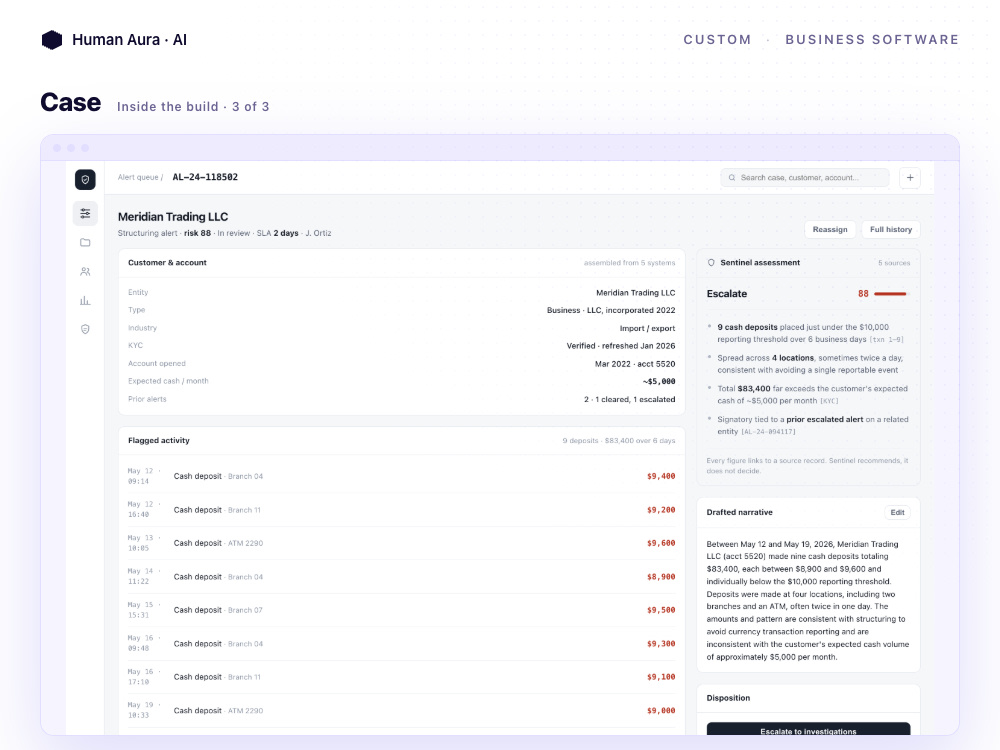
Task: Select the May 14 $8,900 deposit row
Action: [x=402, y=577]
